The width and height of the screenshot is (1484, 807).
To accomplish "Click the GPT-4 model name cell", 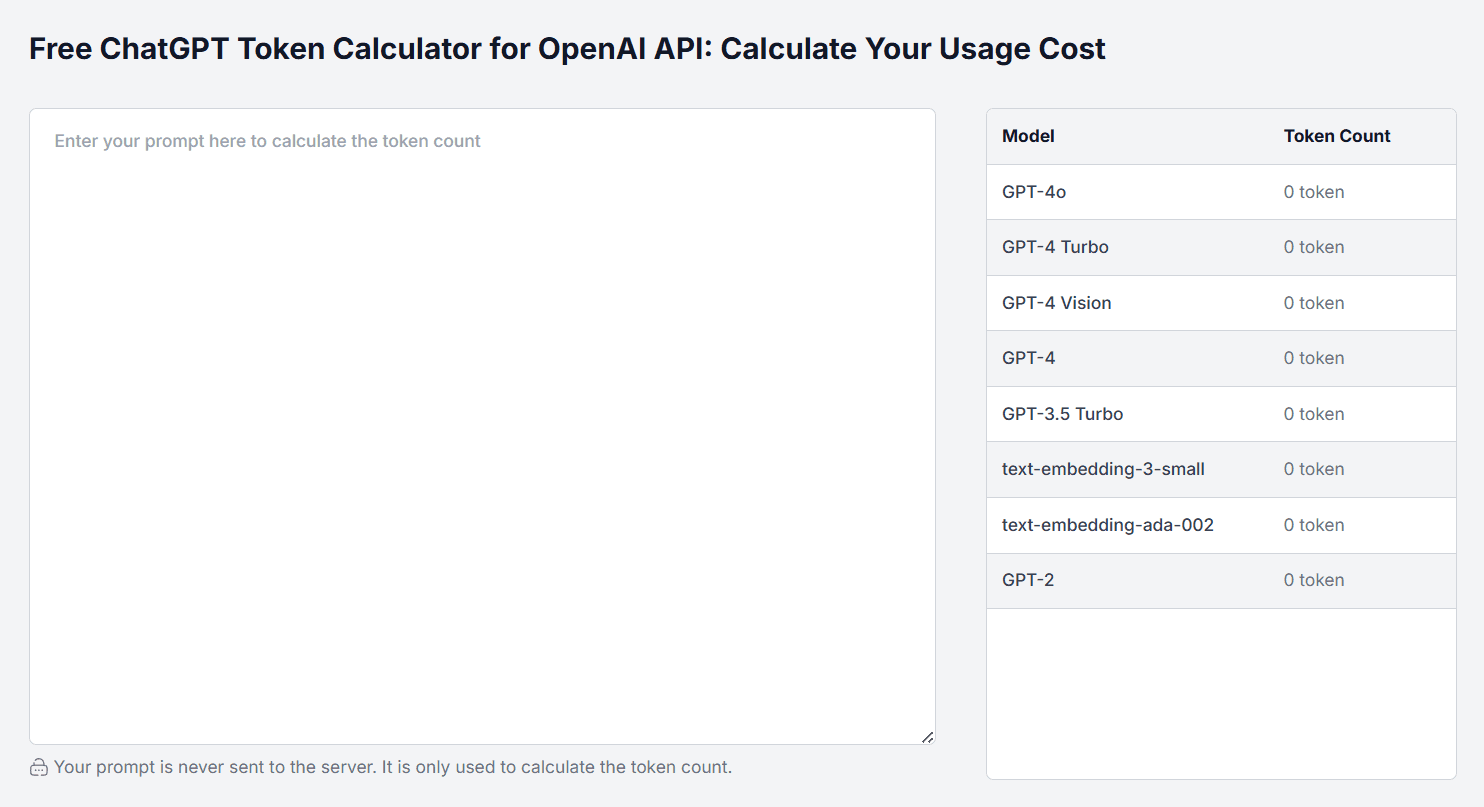I will click(1028, 358).
